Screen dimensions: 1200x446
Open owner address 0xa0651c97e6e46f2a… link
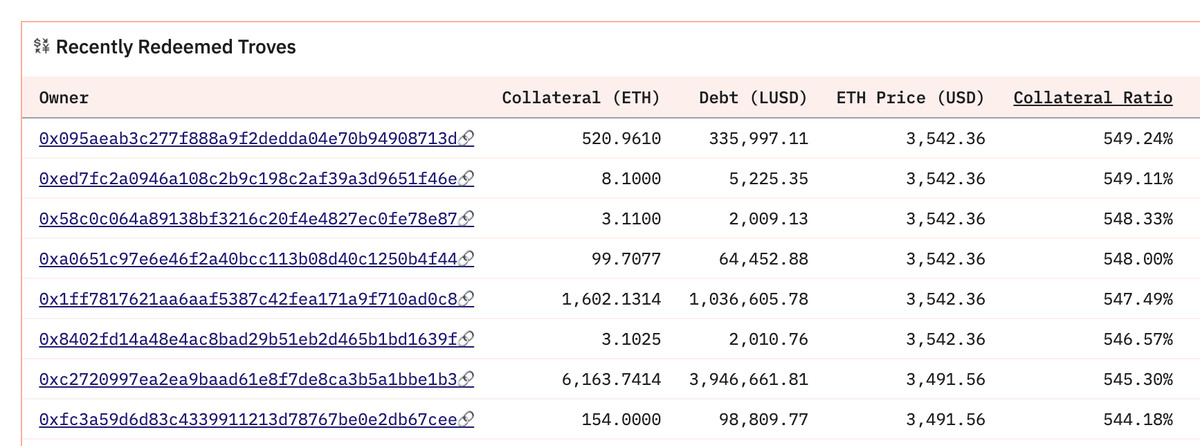coord(247,259)
